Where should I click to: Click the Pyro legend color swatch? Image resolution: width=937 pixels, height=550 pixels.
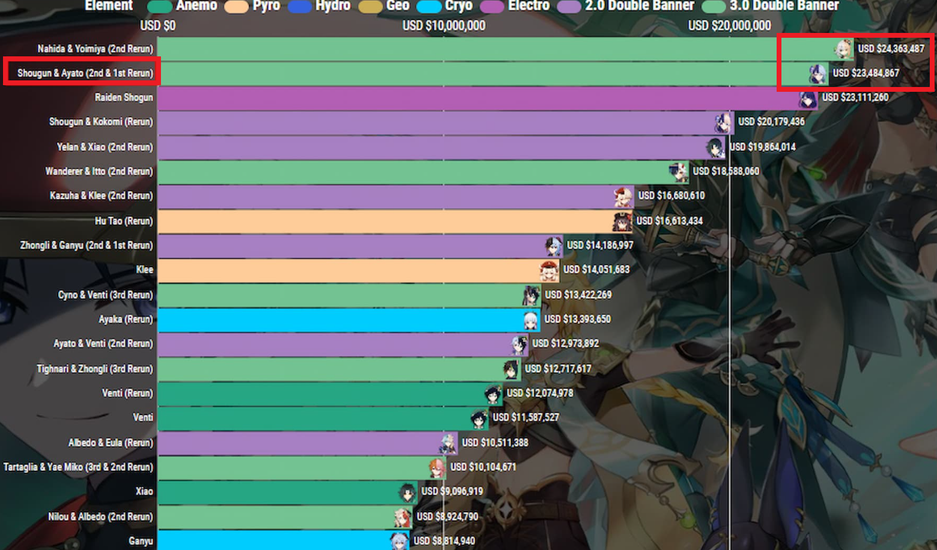(x=237, y=7)
